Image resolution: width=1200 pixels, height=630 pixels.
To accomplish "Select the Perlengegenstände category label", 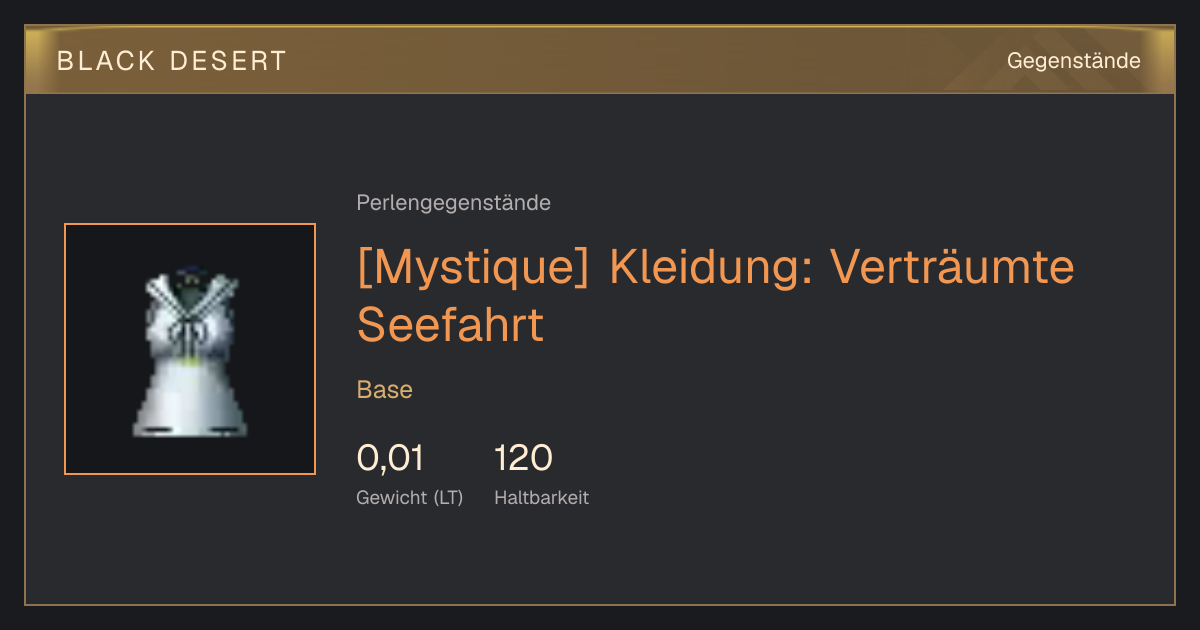I will (x=453, y=203).
